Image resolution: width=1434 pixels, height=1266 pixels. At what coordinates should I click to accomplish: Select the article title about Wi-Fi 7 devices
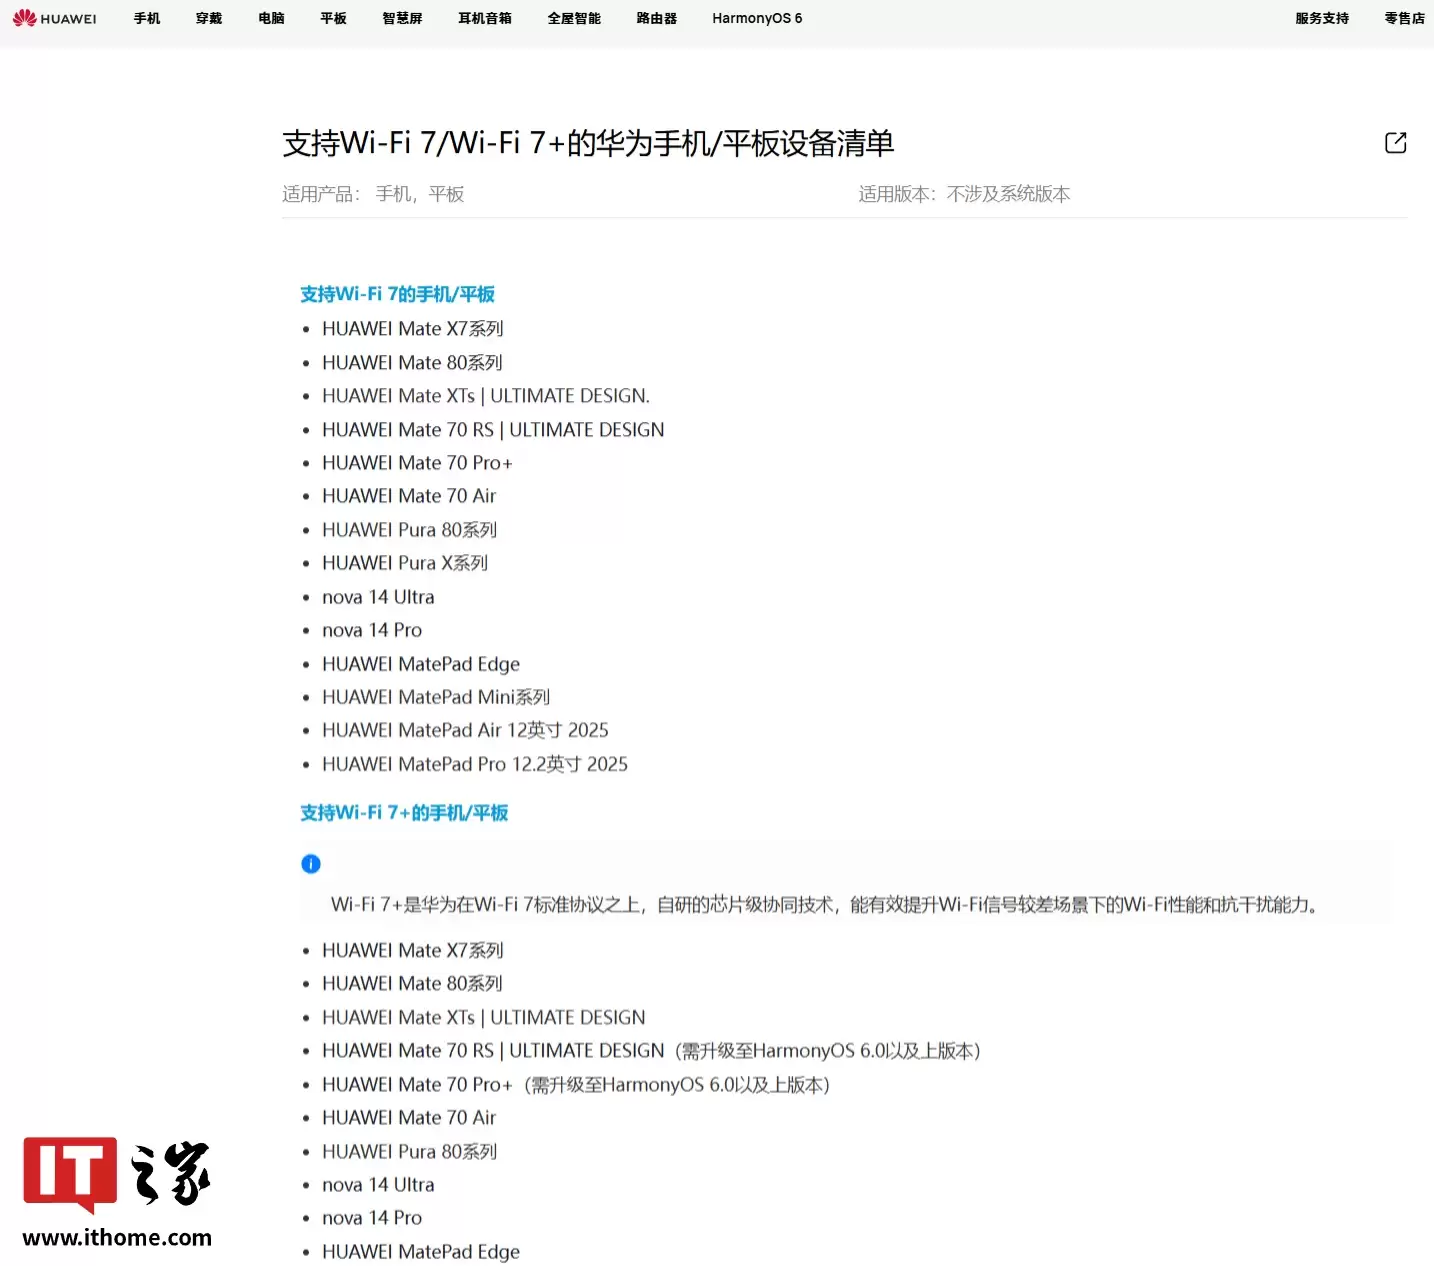[588, 144]
